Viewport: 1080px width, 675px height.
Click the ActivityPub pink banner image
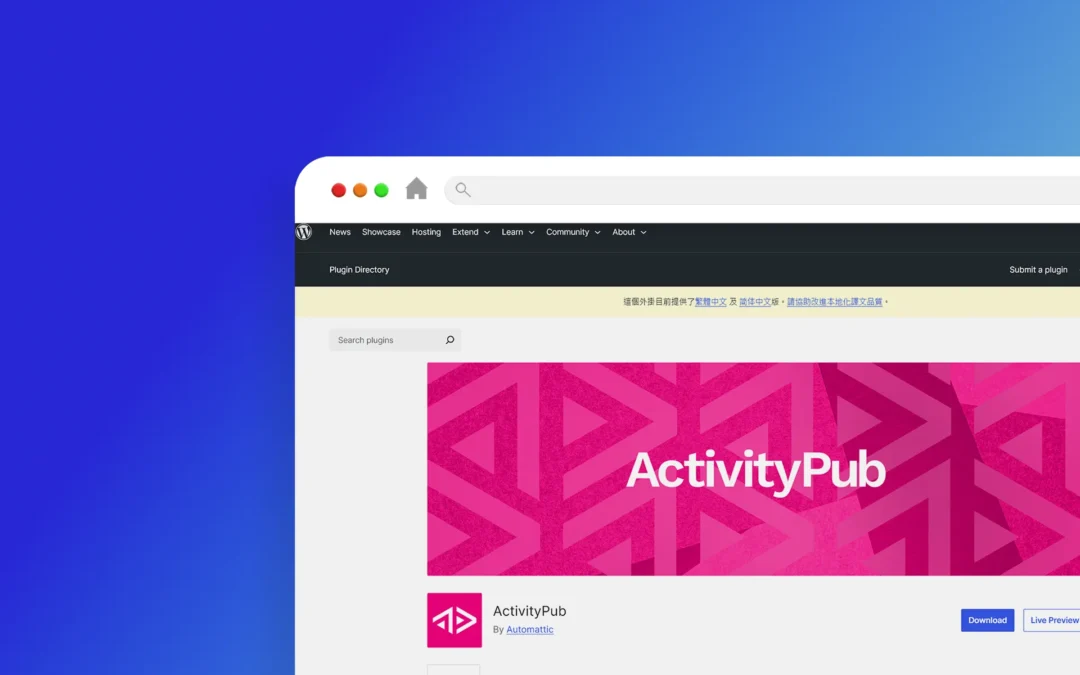point(754,469)
